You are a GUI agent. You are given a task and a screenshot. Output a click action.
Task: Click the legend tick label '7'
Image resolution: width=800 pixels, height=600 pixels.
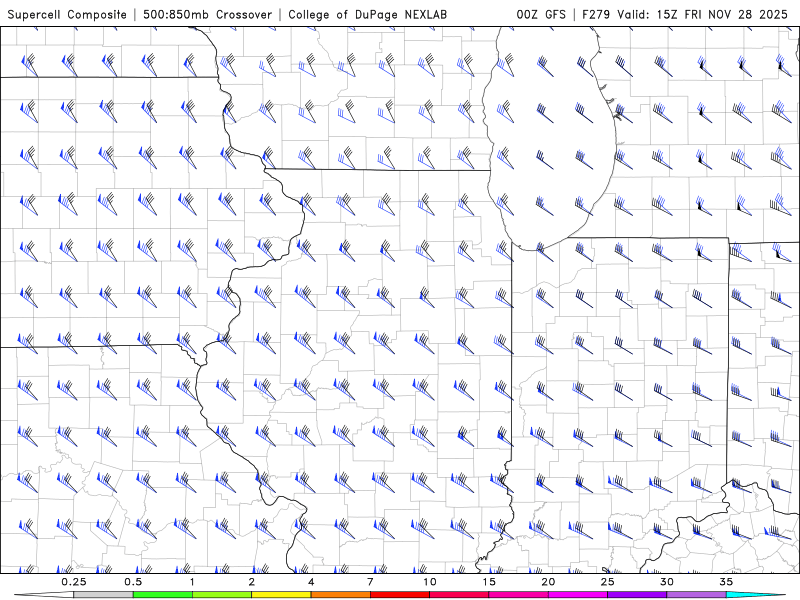(x=370, y=582)
